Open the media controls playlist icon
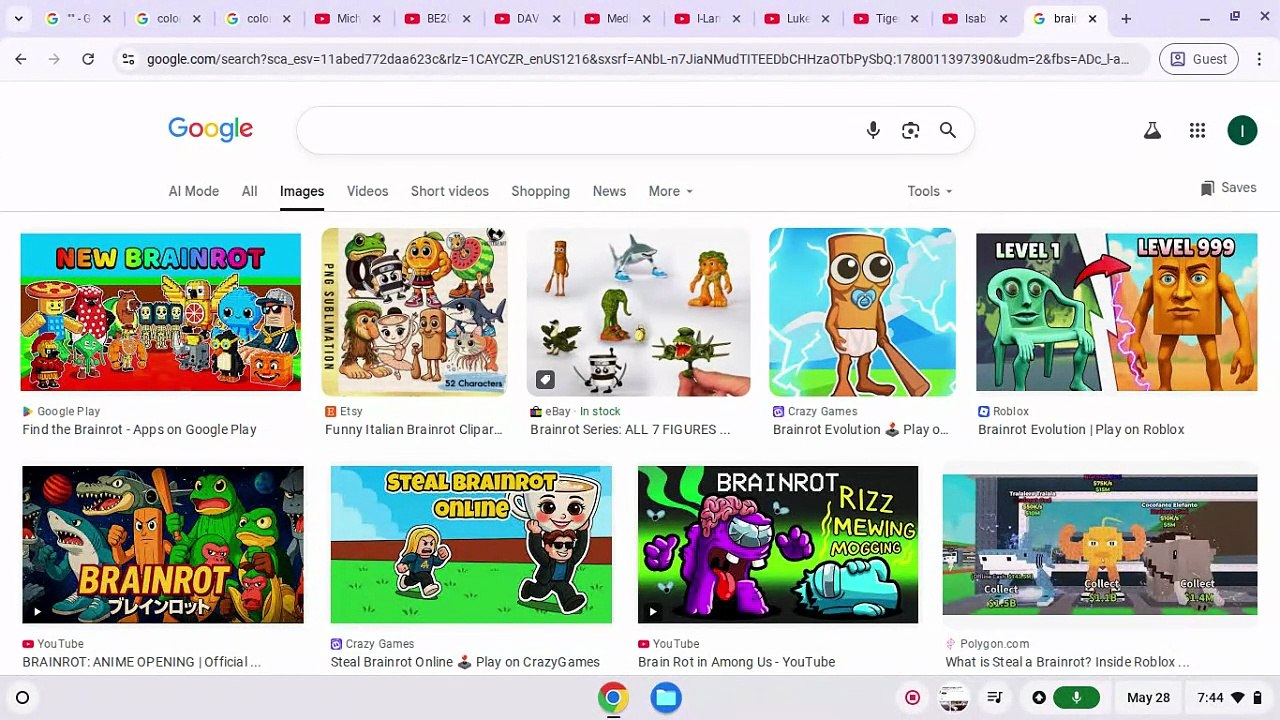 pyautogui.click(x=994, y=698)
